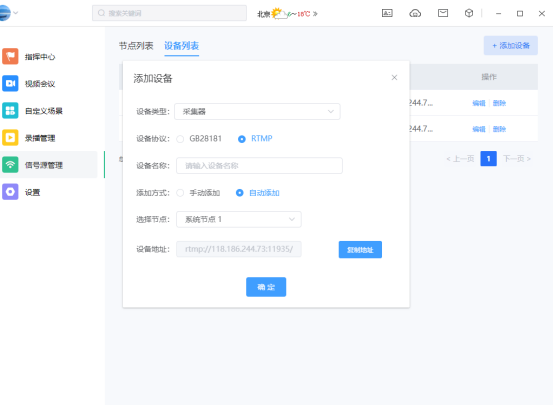This screenshot has height=405, width=553.
Task: Close the 添加设备 dialog
Action: [x=394, y=78]
